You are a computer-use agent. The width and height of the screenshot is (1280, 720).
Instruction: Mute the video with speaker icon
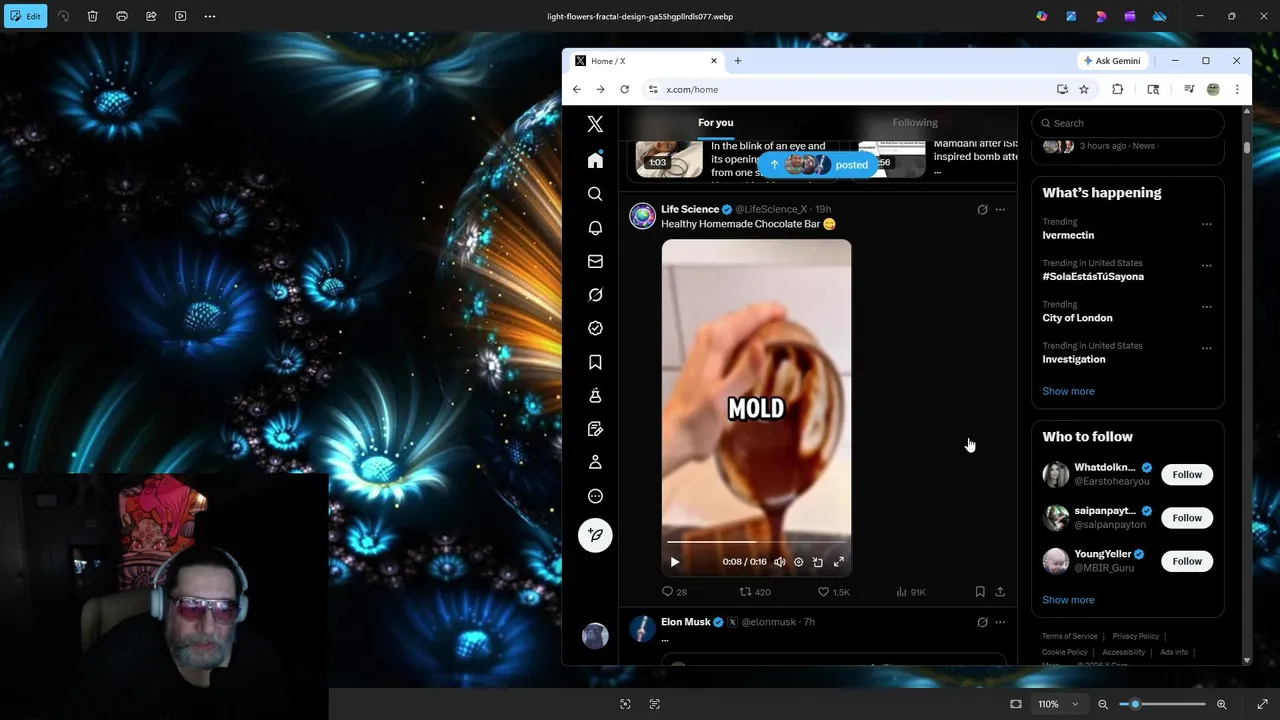point(780,562)
